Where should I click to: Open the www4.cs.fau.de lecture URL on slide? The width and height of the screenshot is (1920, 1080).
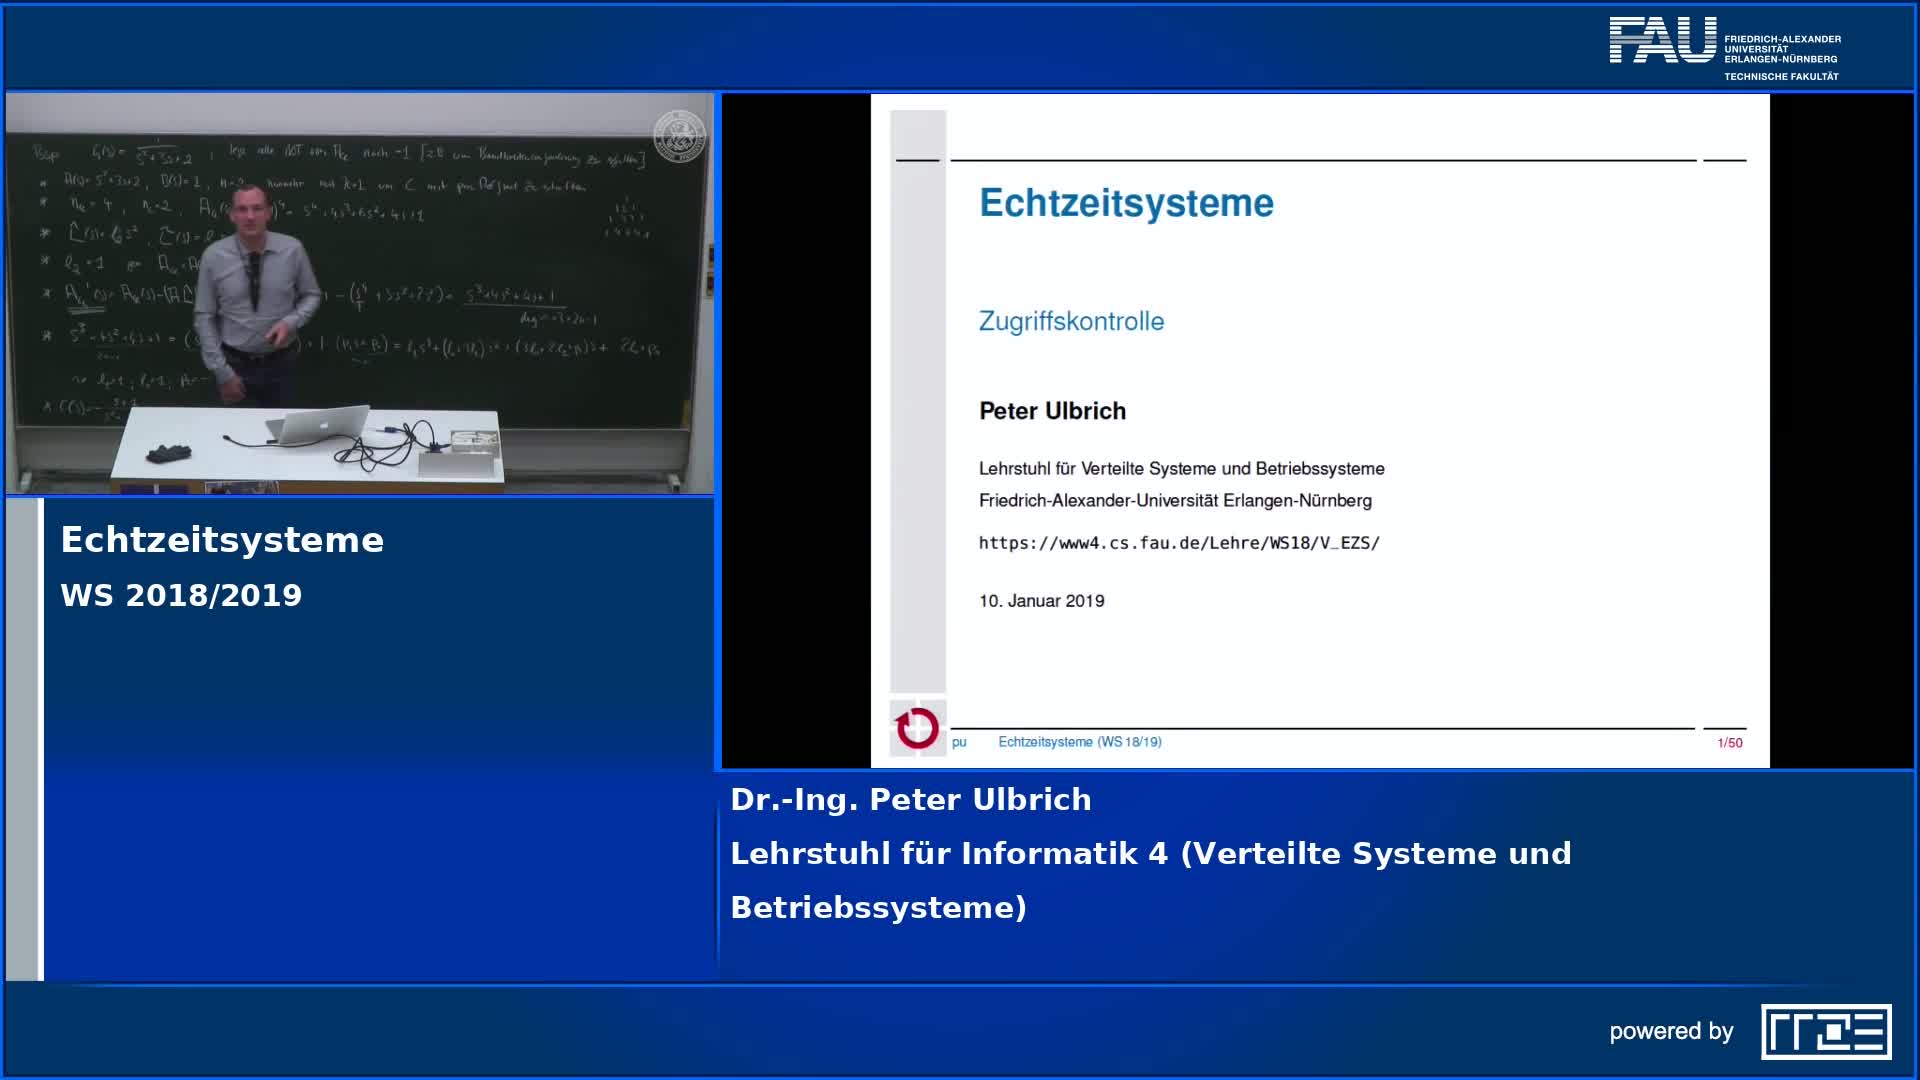pyautogui.click(x=1178, y=543)
